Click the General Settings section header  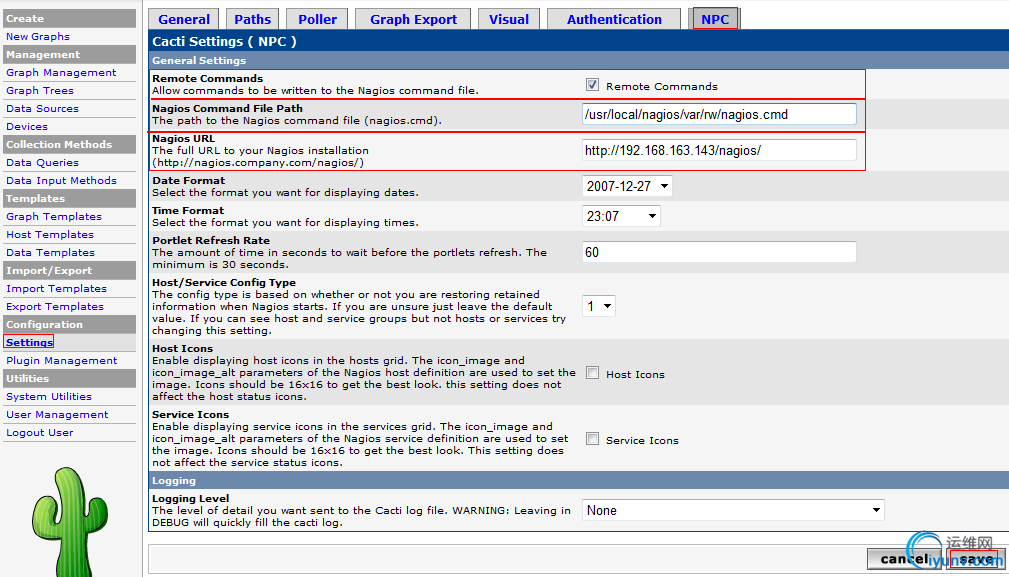(199, 60)
